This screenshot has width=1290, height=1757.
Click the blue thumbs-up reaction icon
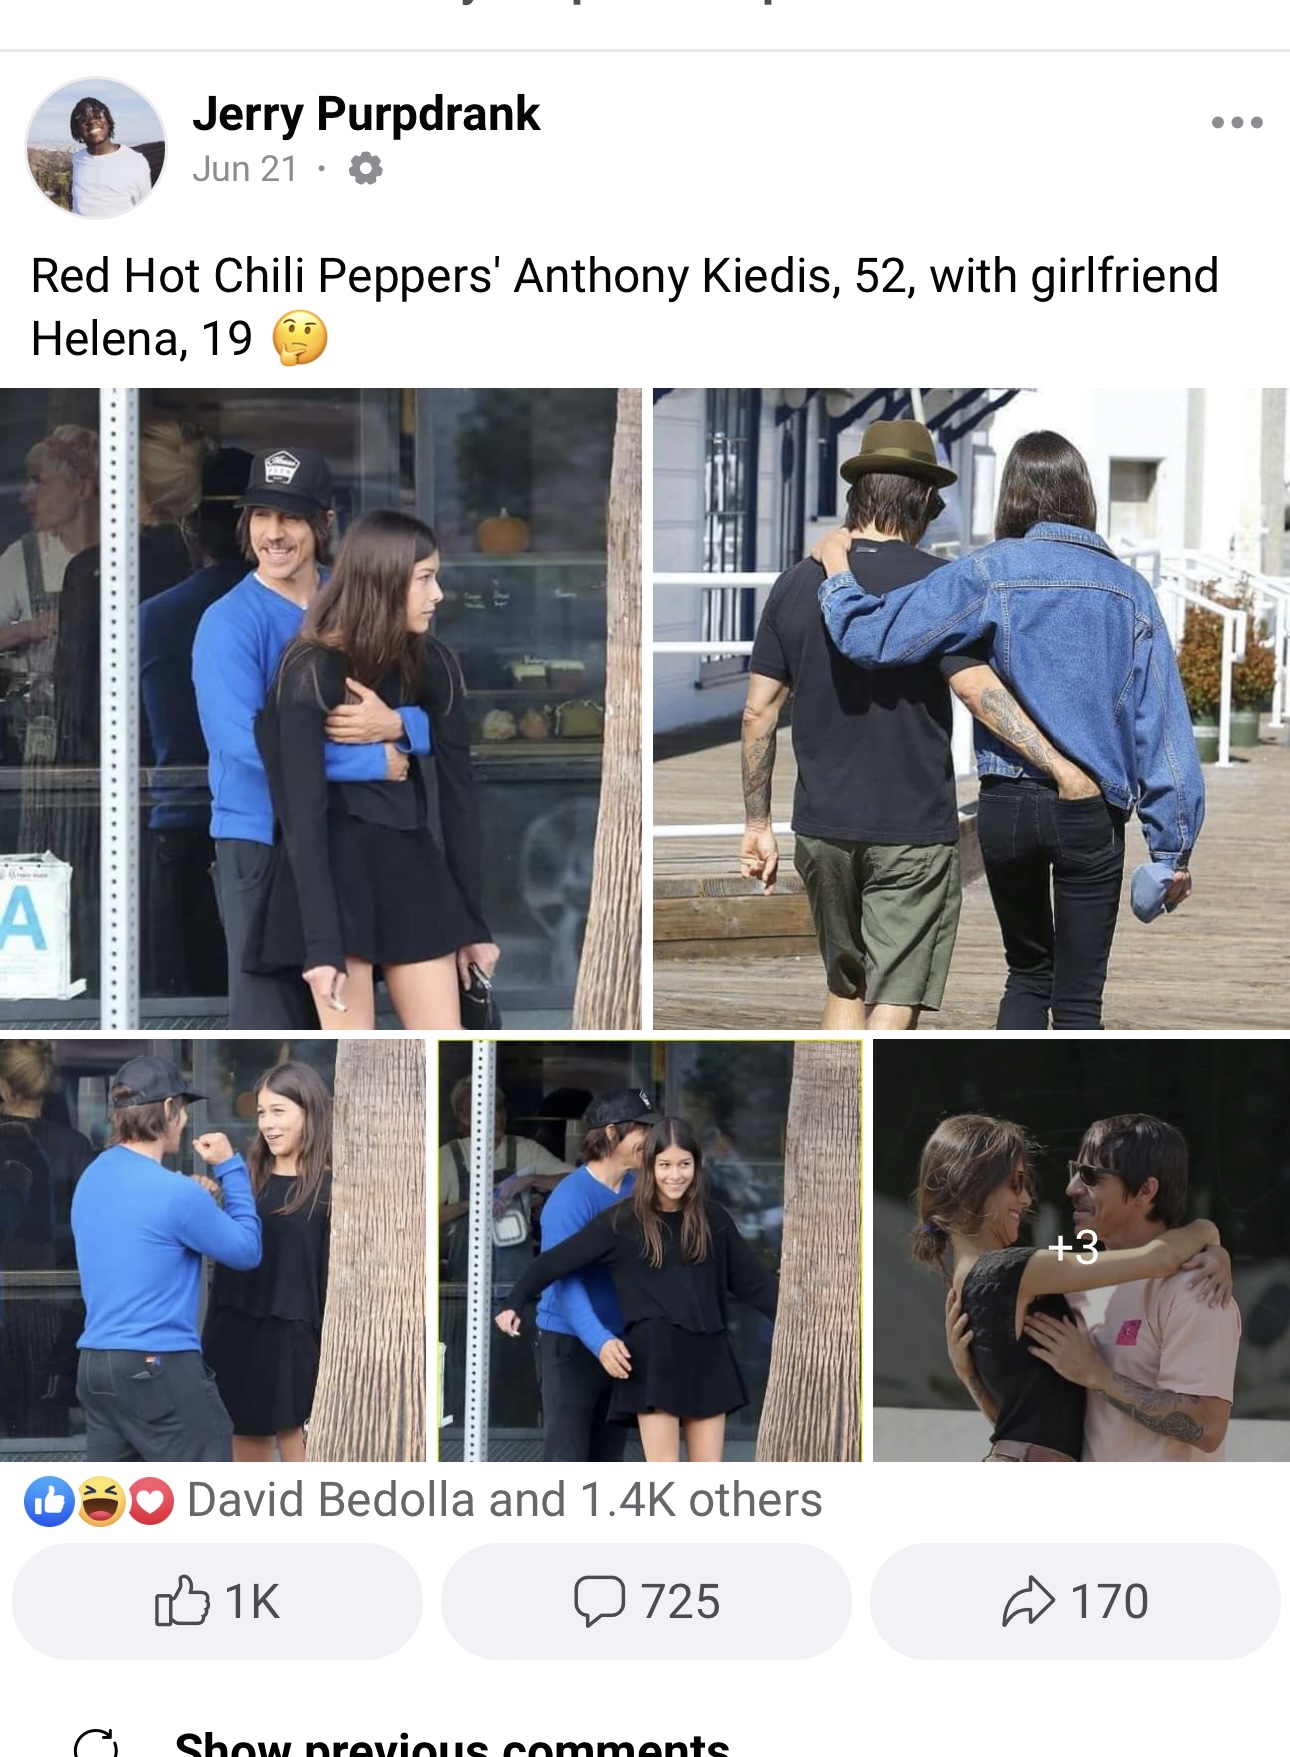tap(49, 1501)
